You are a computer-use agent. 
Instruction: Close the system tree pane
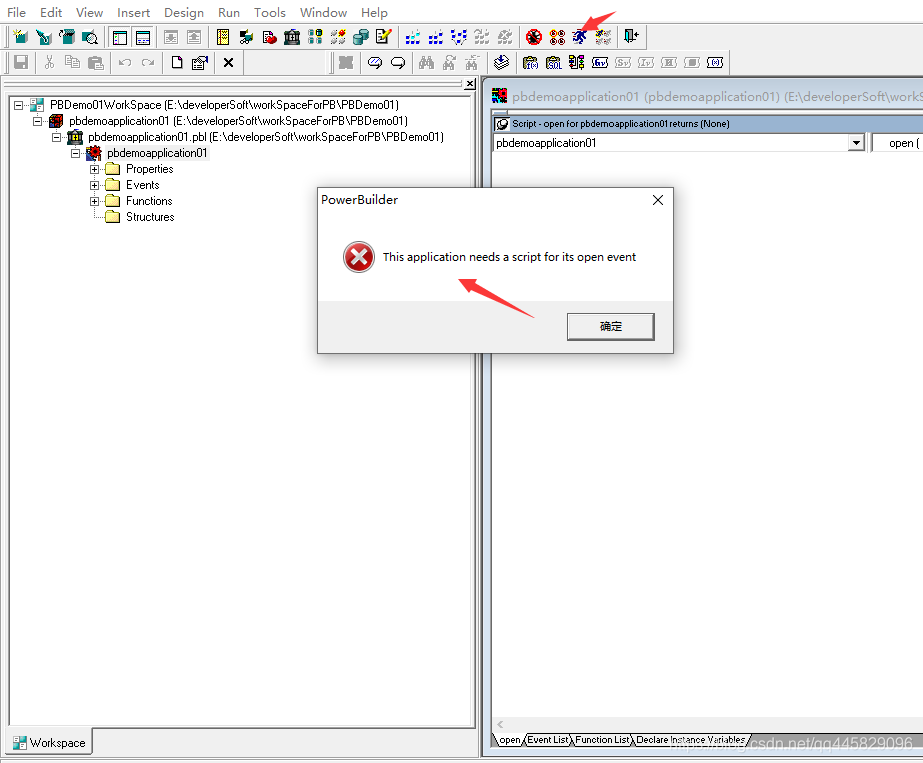[470, 84]
